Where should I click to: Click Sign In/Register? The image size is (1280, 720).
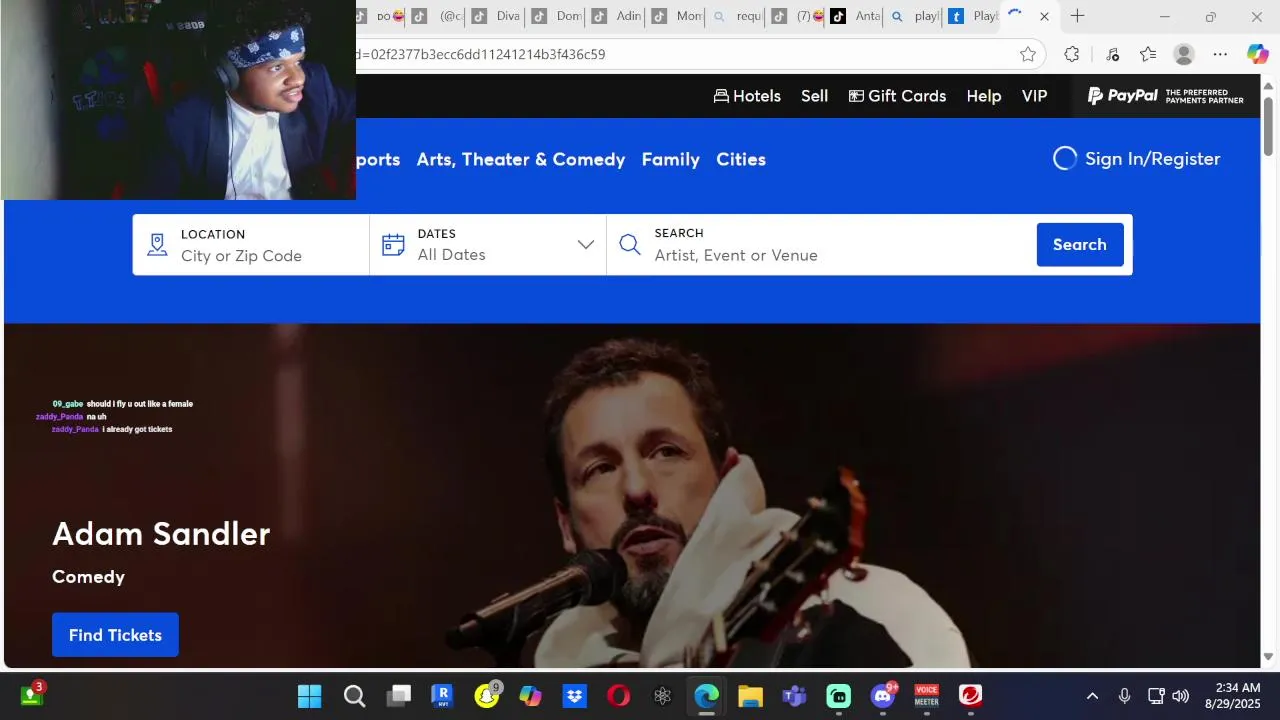tap(1137, 159)
